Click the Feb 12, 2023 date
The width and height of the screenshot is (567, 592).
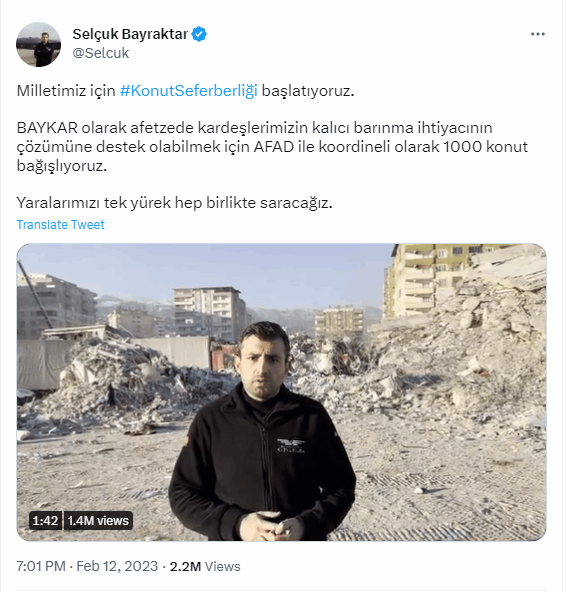[x=117, y=566]
